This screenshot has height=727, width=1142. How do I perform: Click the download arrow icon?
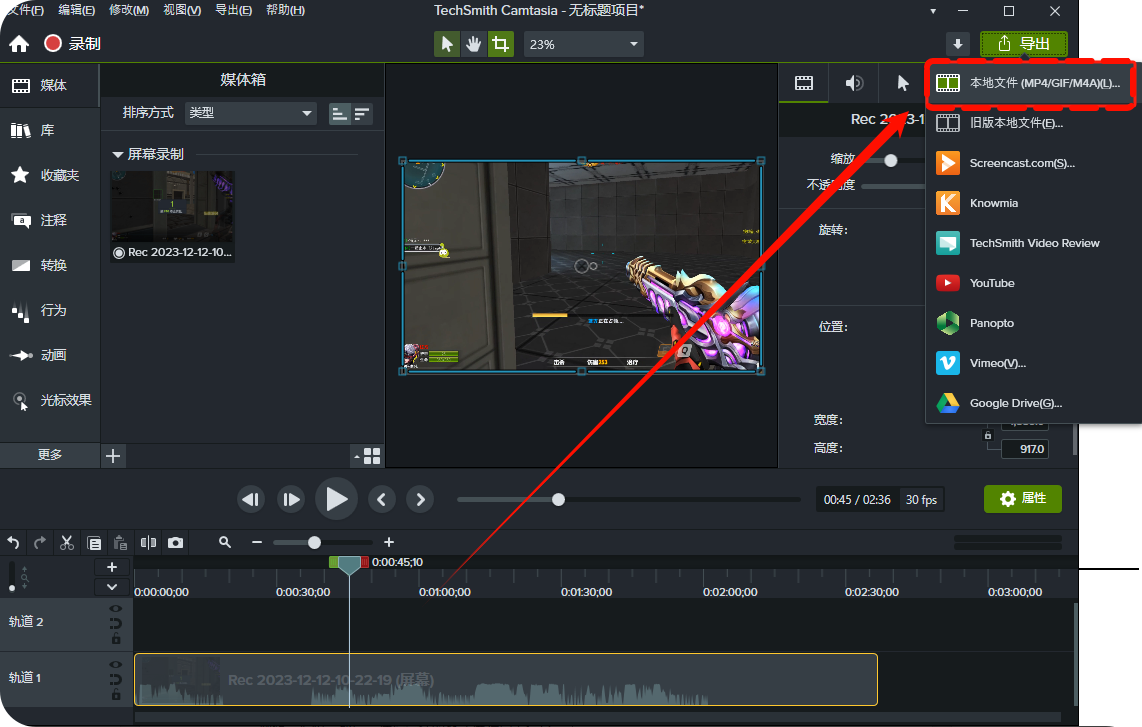pos(958,44)
